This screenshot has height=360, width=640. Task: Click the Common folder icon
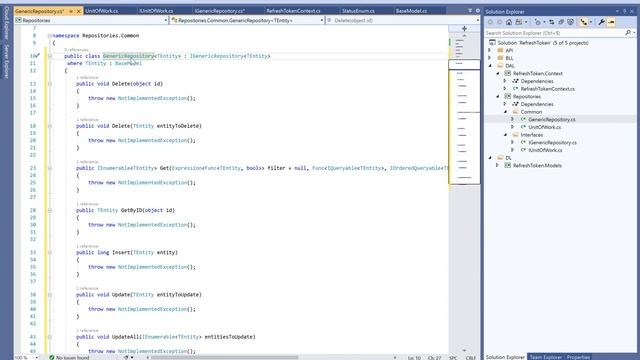tap(516, 111)
